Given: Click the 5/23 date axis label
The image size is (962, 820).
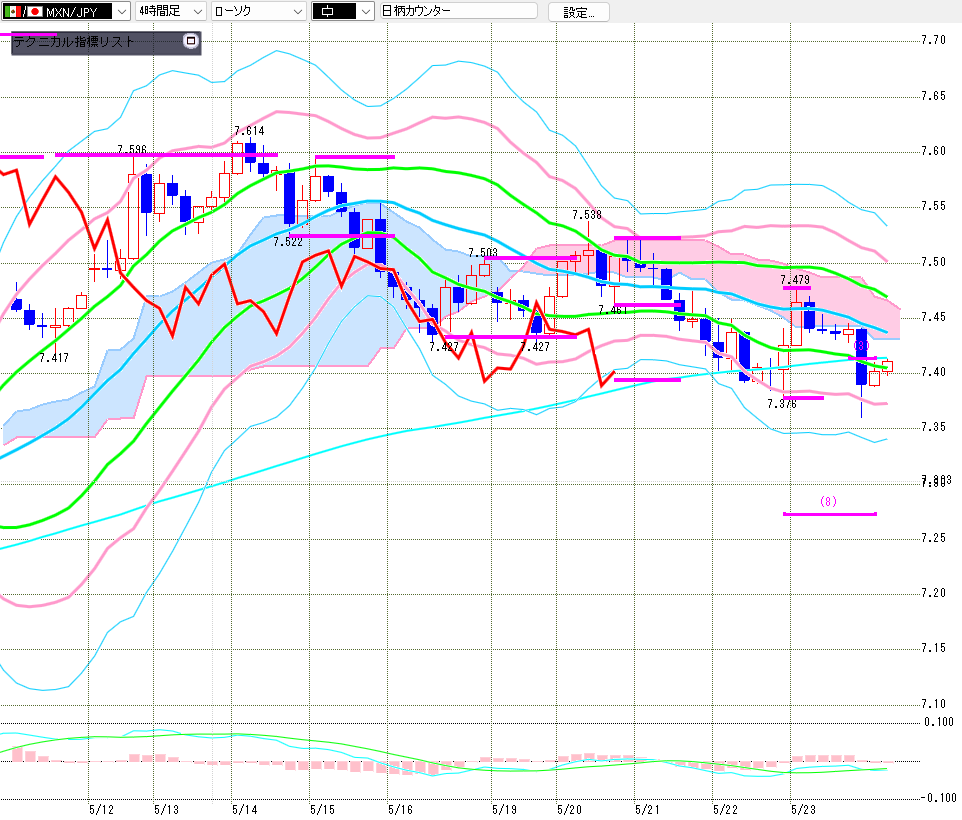Looking at the screenshot, I should (803, 810).
